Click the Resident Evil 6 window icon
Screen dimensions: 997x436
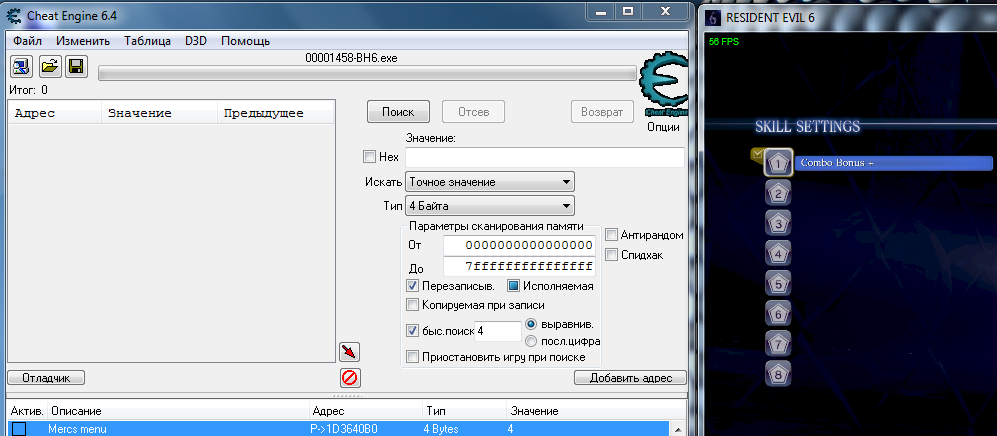[x=714, y=17]
